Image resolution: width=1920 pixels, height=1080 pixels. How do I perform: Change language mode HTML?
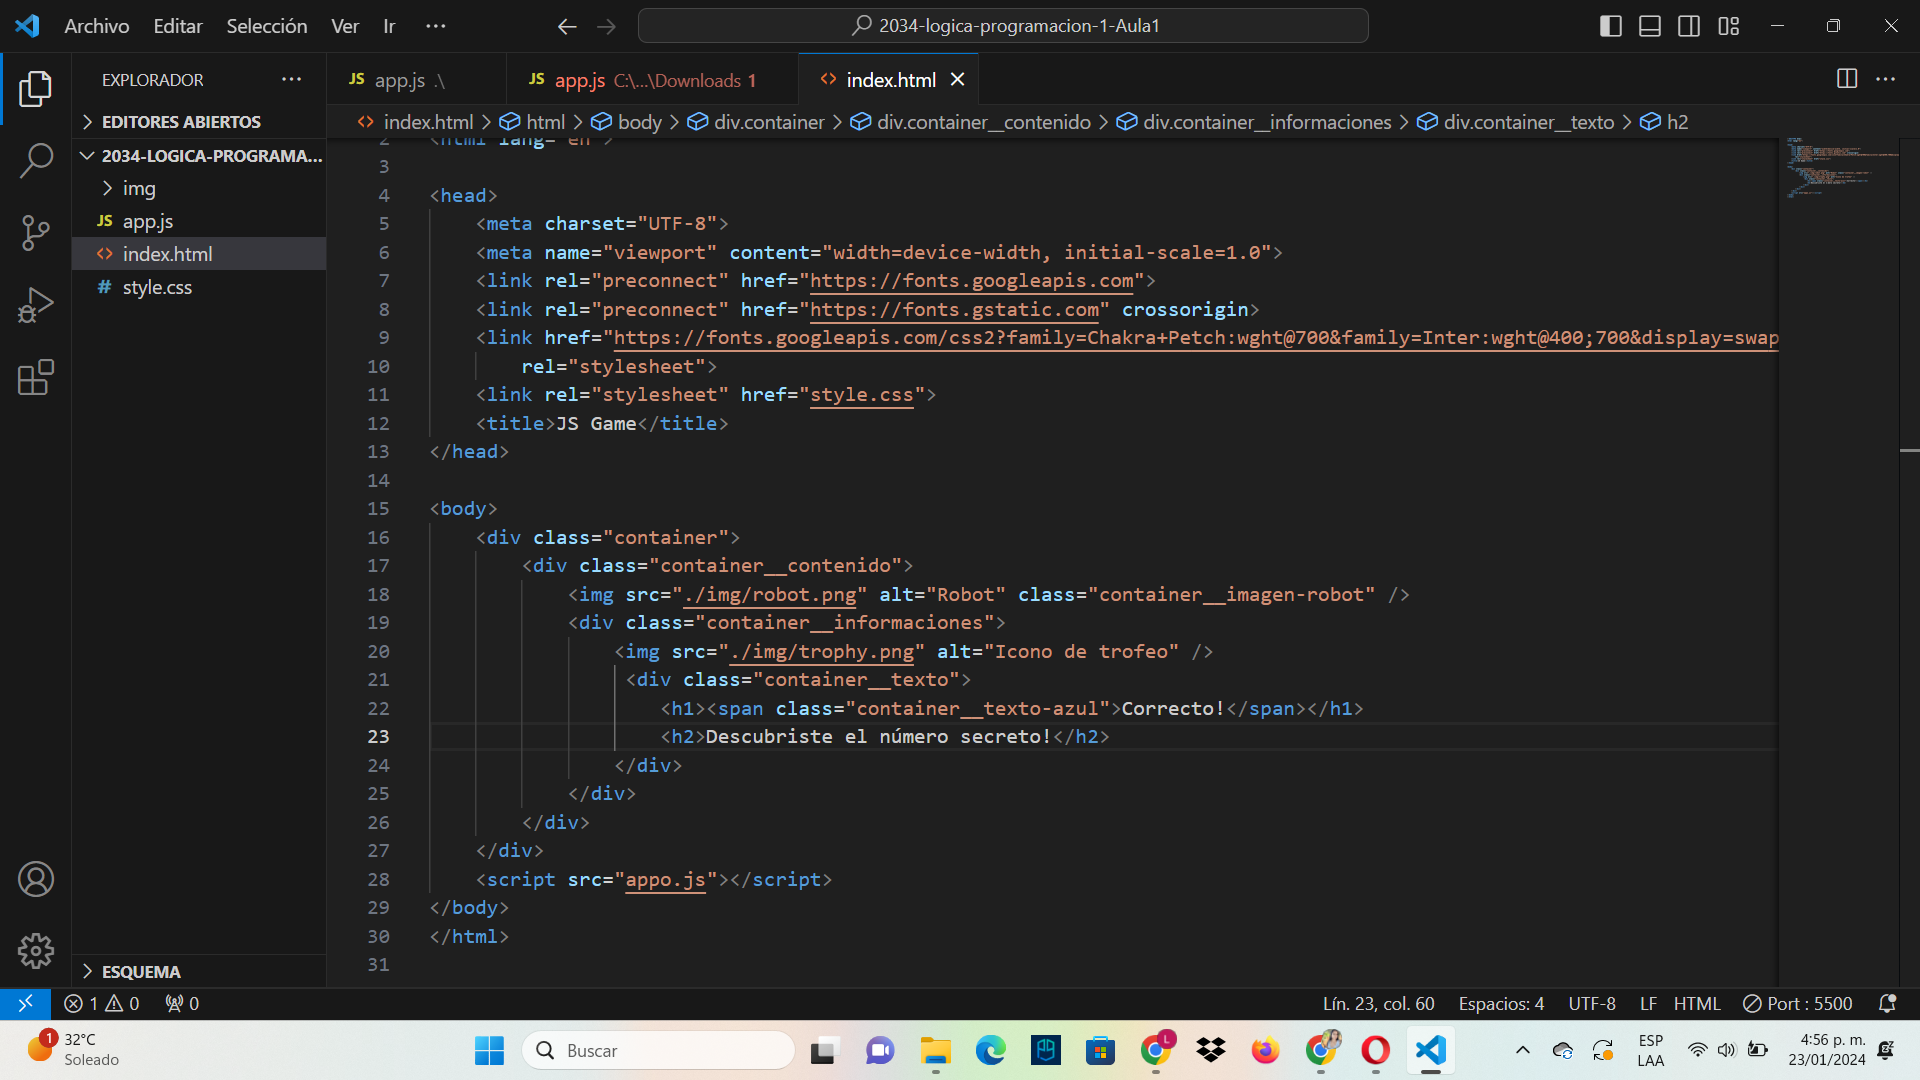1697,1003
